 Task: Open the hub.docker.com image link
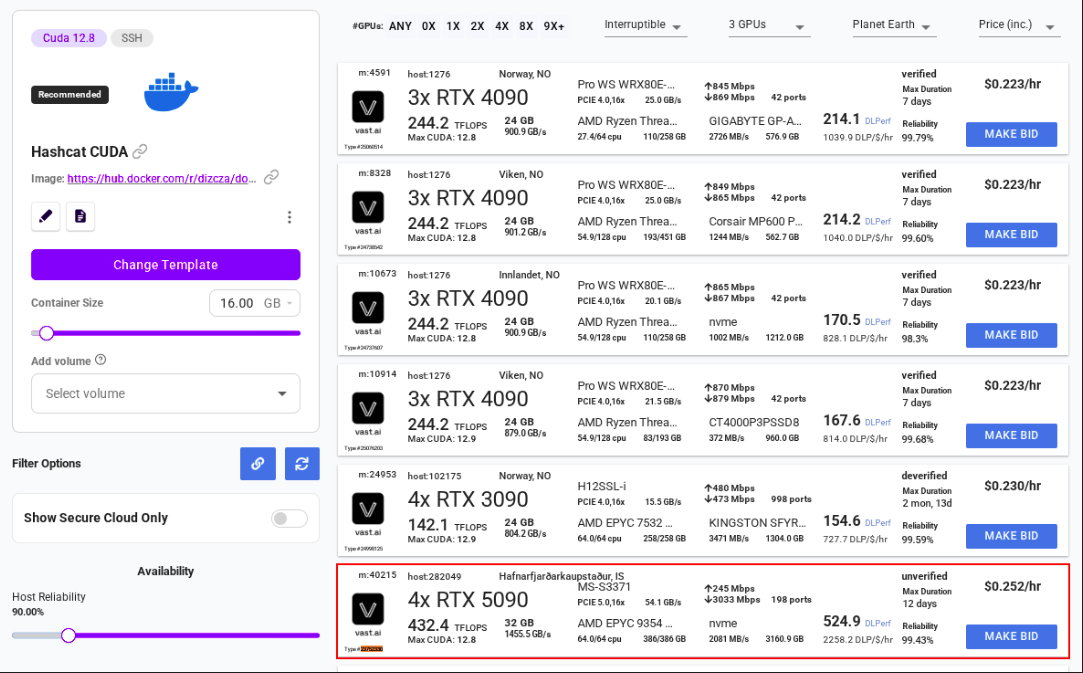(162, 178)
